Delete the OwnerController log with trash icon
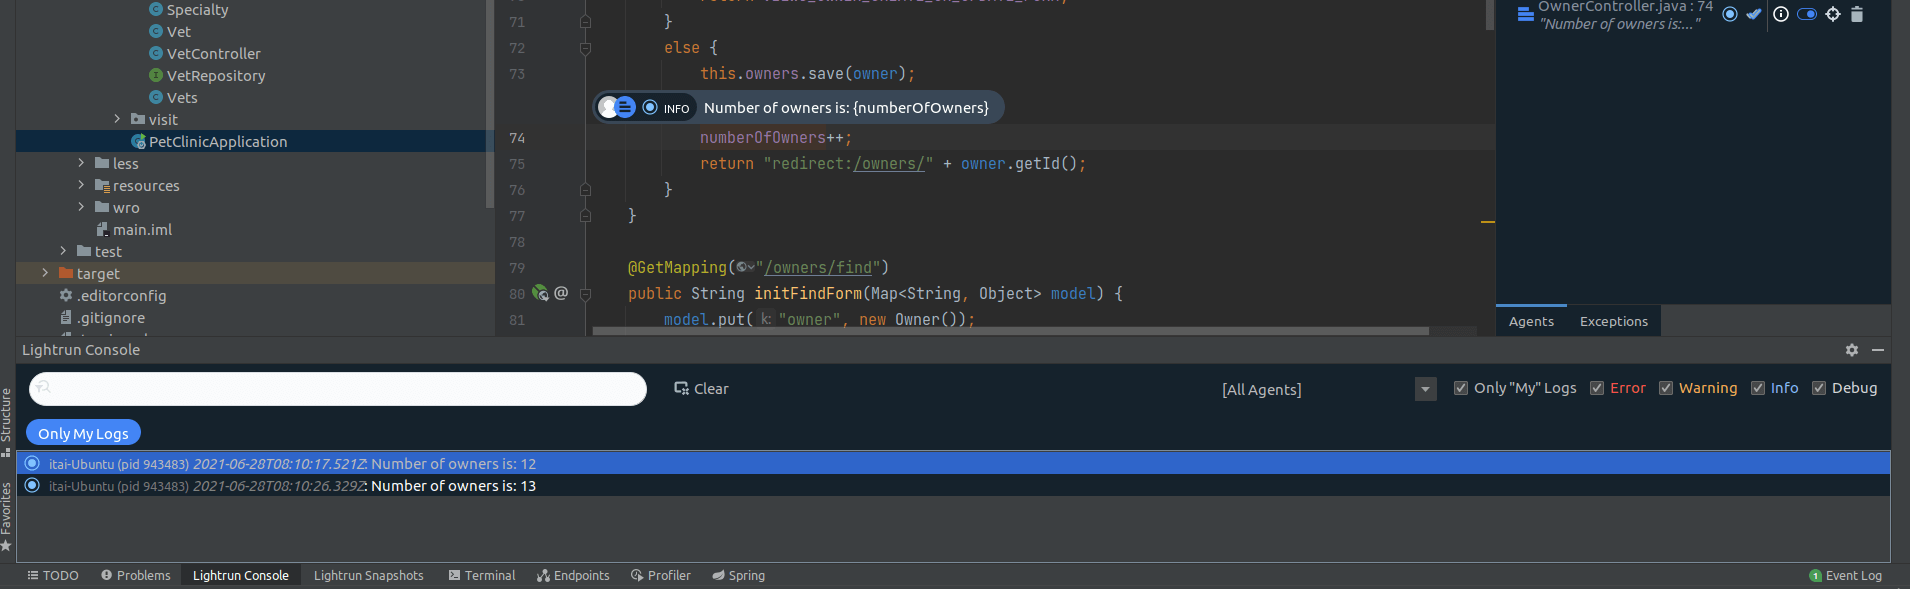 tap(1857, 14)
